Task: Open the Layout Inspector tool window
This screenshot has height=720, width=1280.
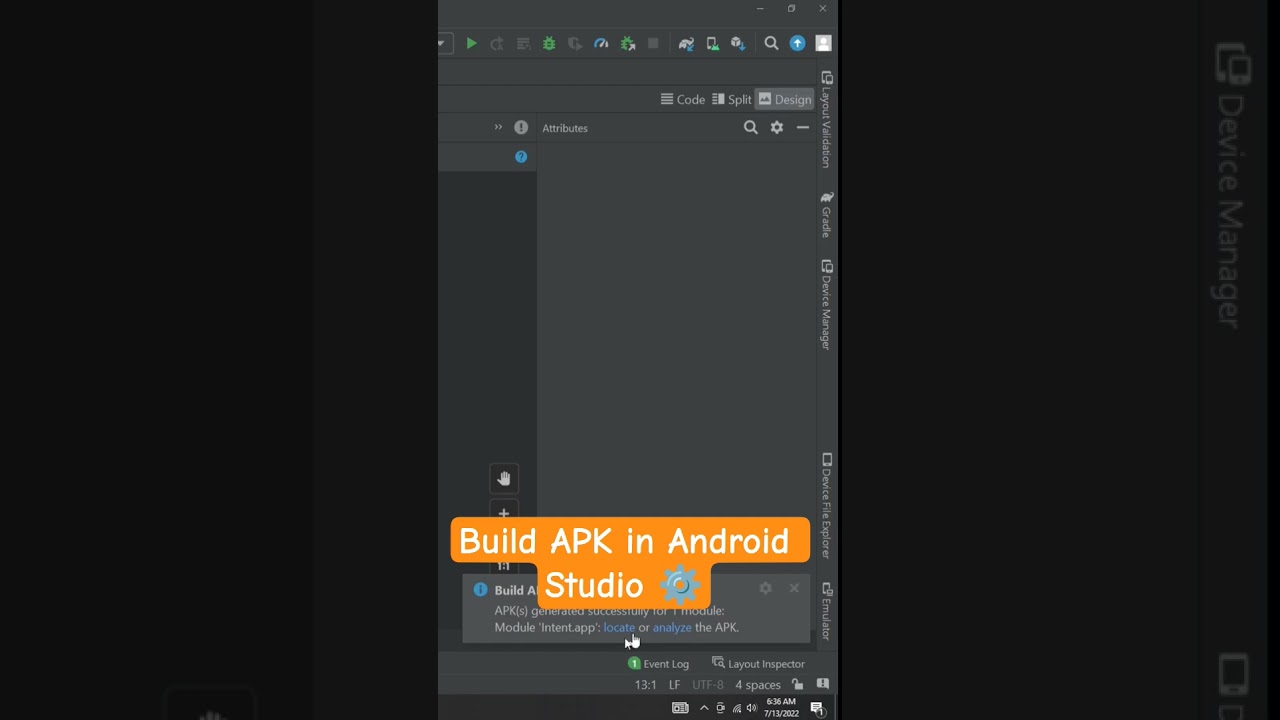Action: (x=758, y=664)
